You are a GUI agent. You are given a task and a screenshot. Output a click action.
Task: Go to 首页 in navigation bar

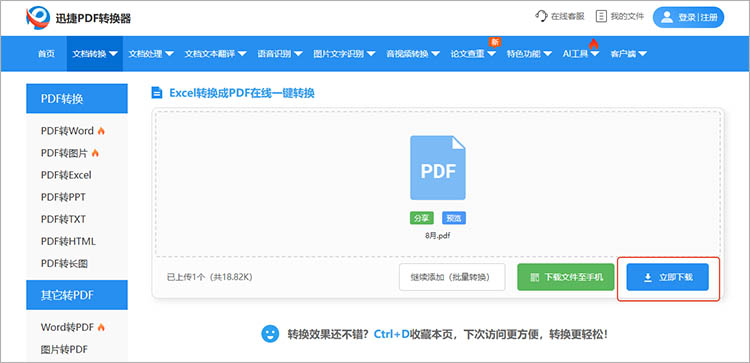click(x=46, y=54)
